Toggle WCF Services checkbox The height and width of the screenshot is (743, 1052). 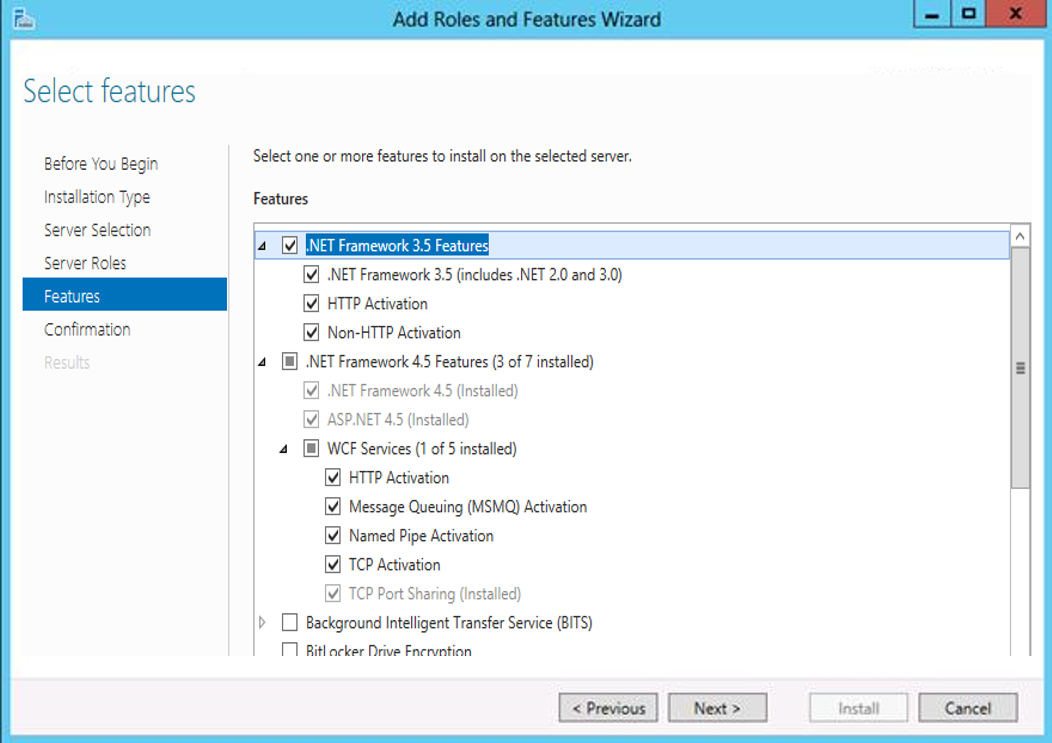(311, 448)
